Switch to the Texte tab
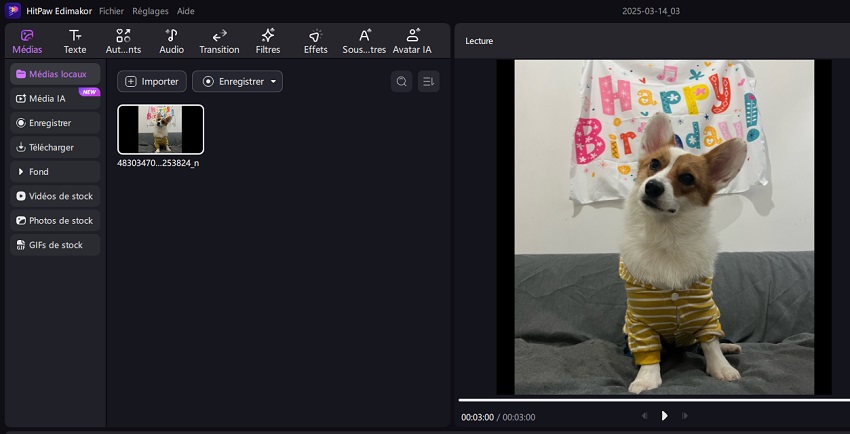 pyautogui.click(x=75, y=42)
